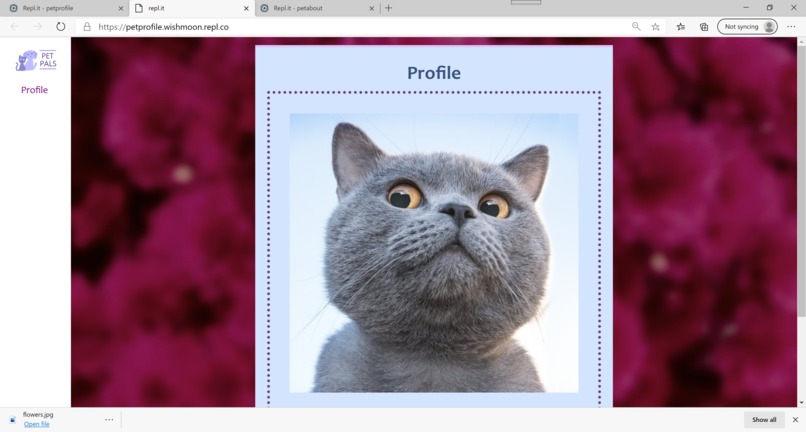Viewport: 806px width, 432px height.
Task: Close the Repl.it - petabout tab
Action: tap(372, 8)
